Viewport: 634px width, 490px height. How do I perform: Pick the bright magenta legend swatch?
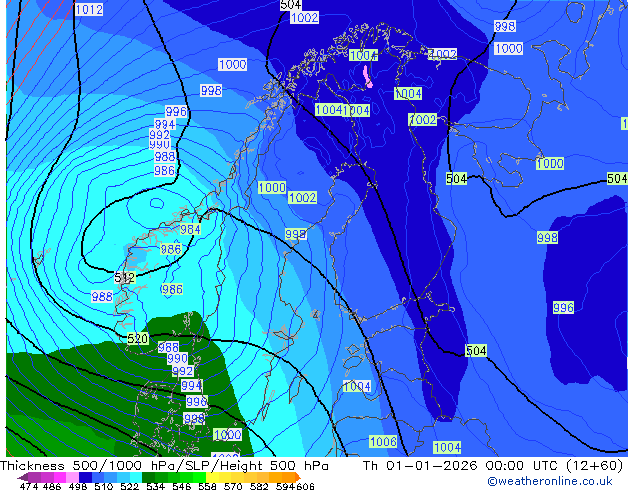[x=60, y=477]
